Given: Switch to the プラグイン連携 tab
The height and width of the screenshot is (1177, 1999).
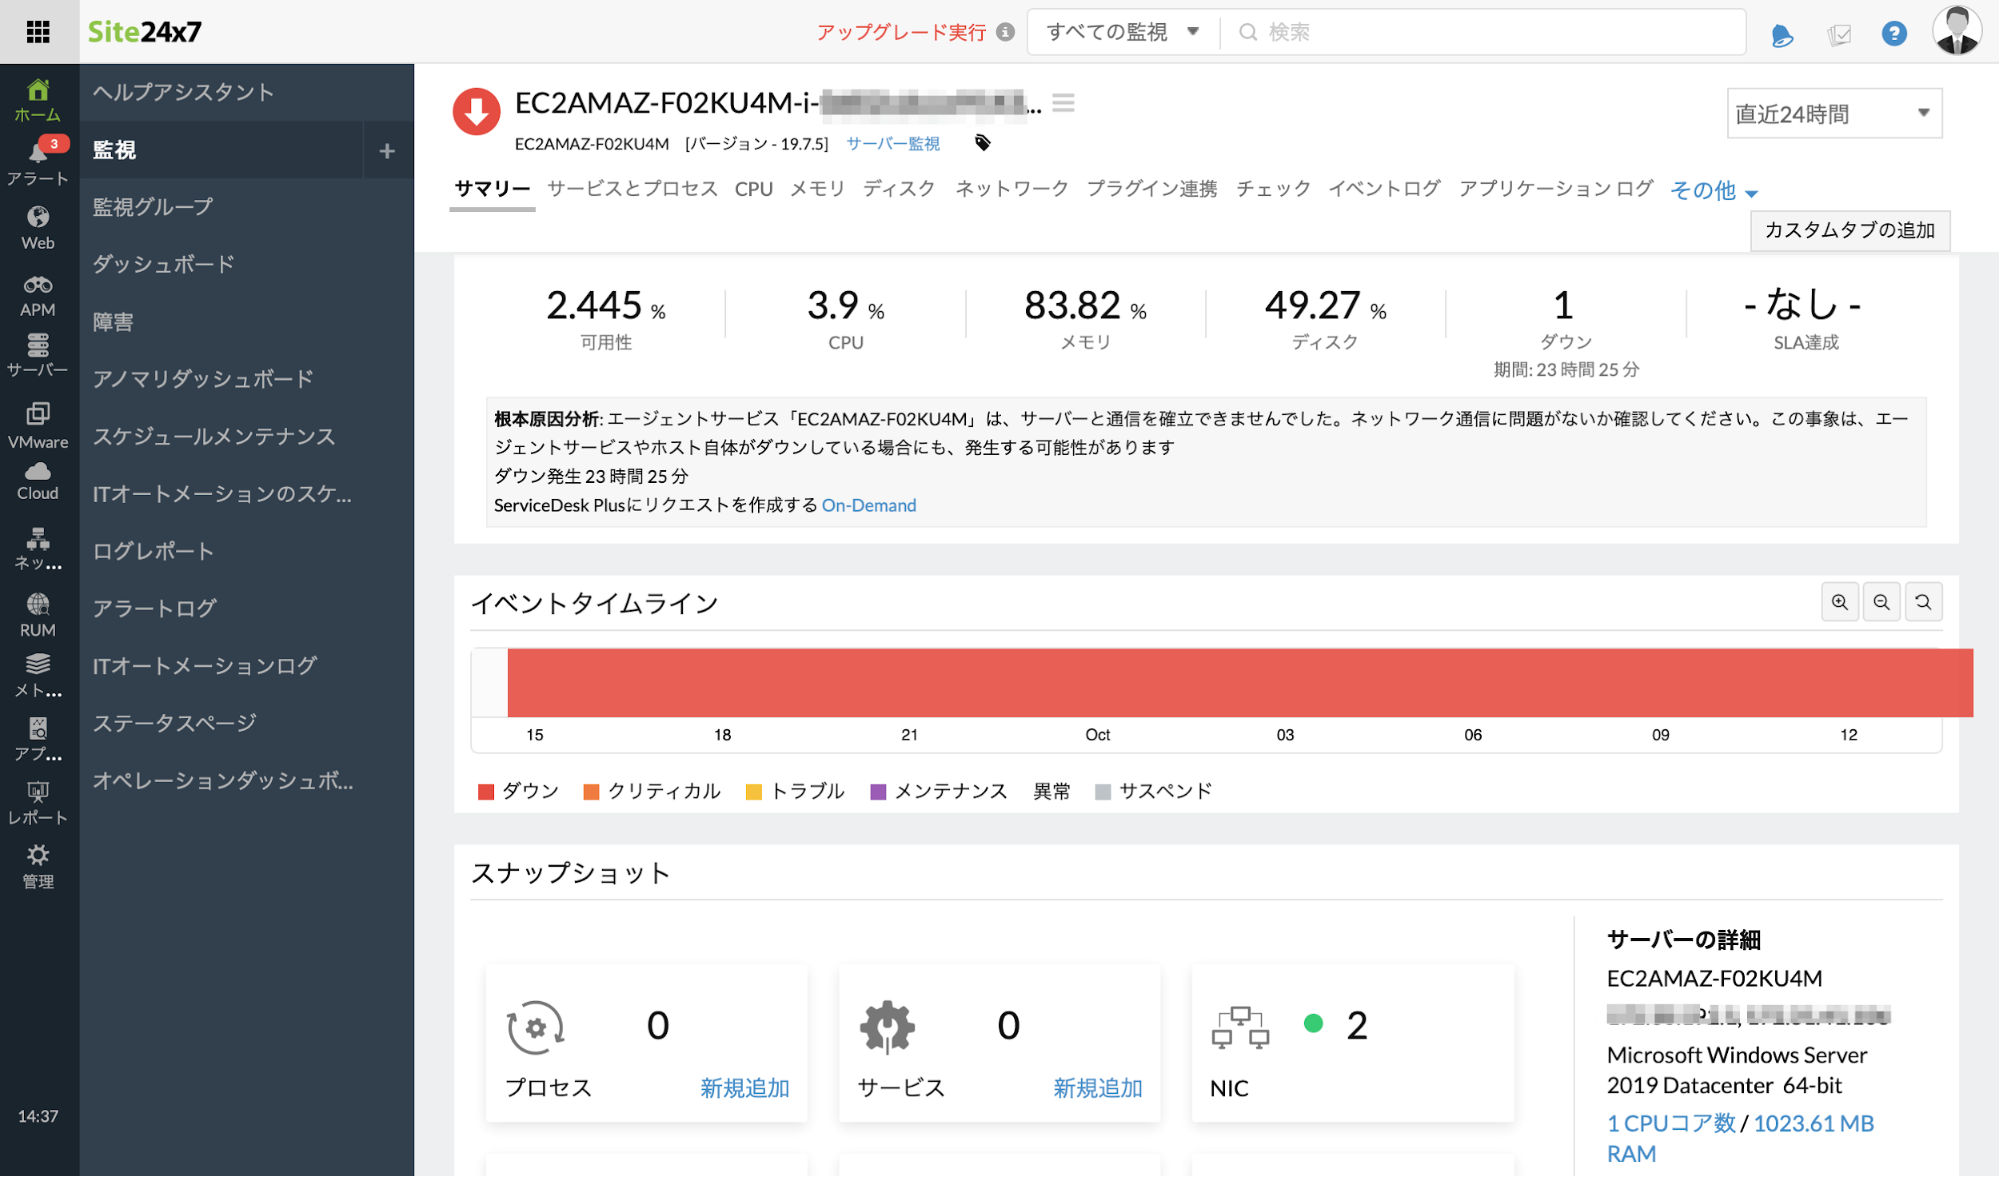Looking at the screenshot, I should tap(1151, 188).
